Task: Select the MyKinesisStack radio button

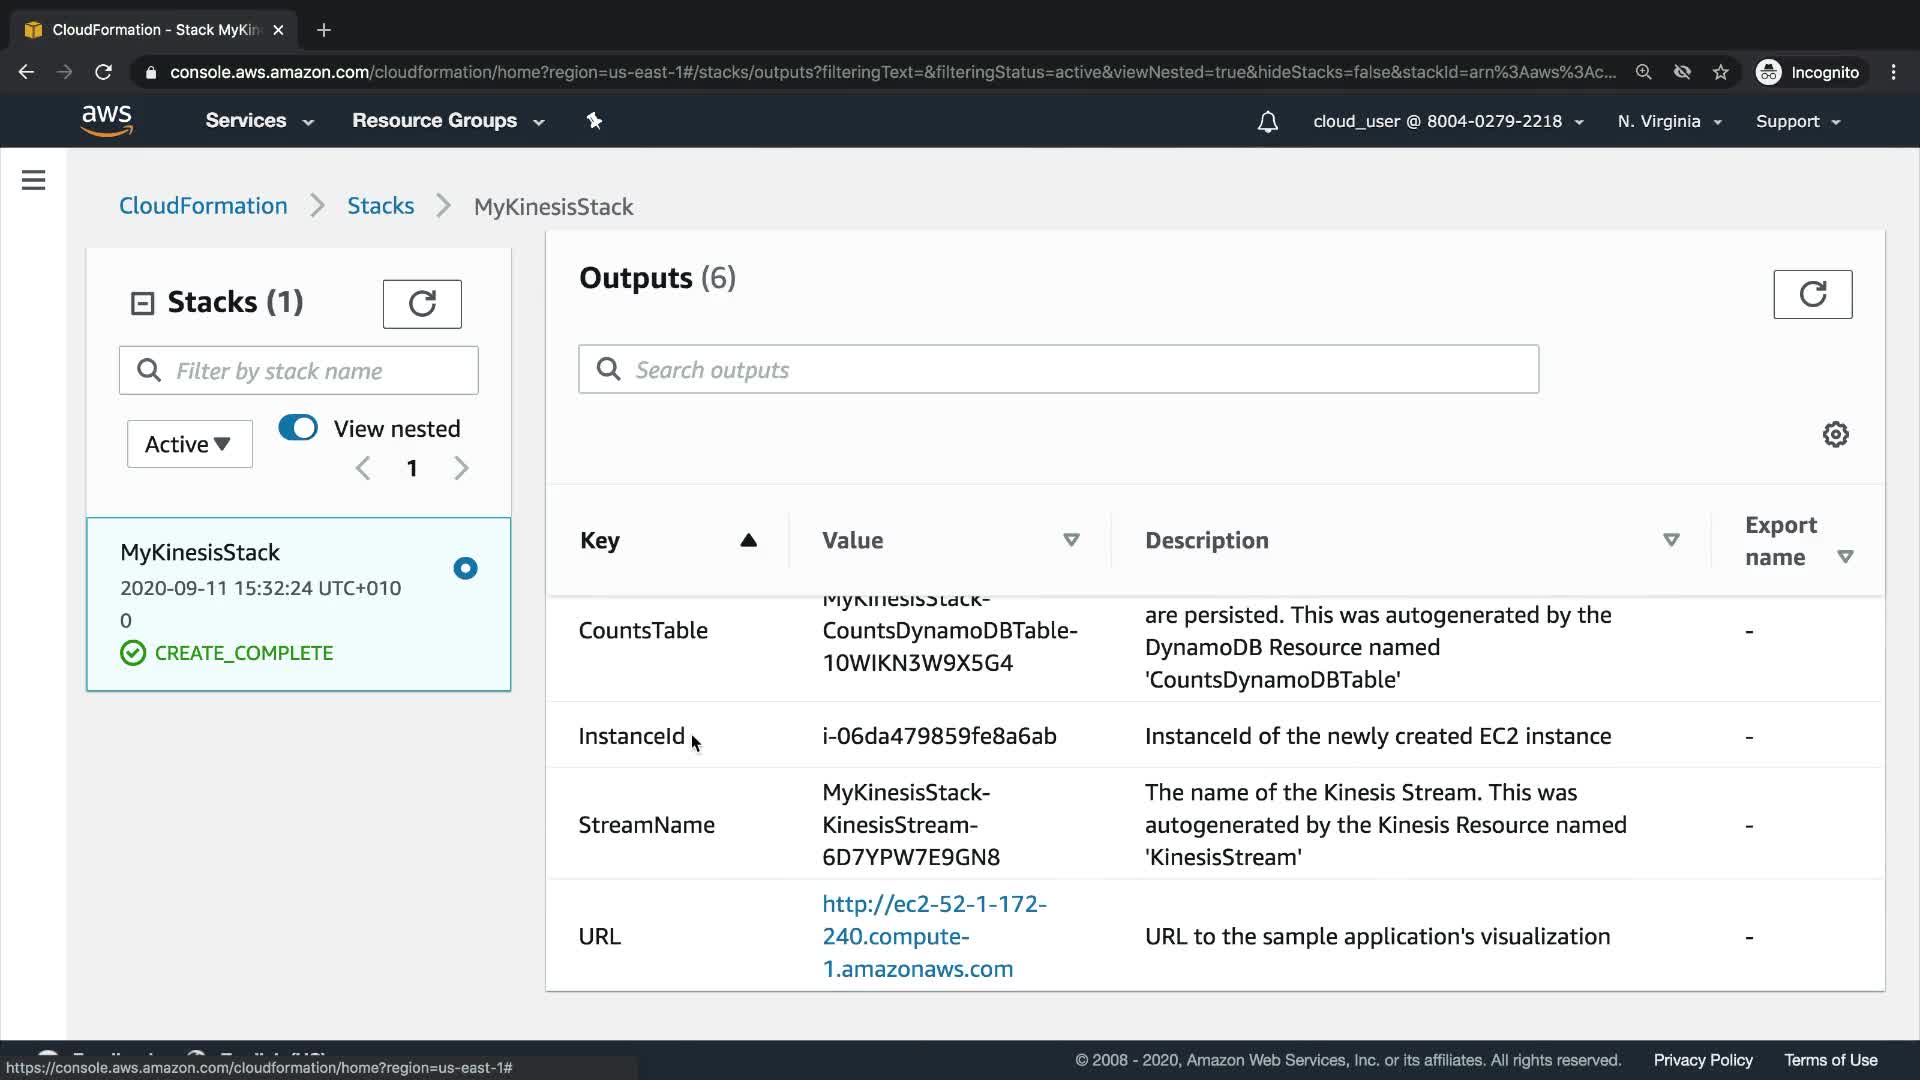Action: click(x=465, y=568)
